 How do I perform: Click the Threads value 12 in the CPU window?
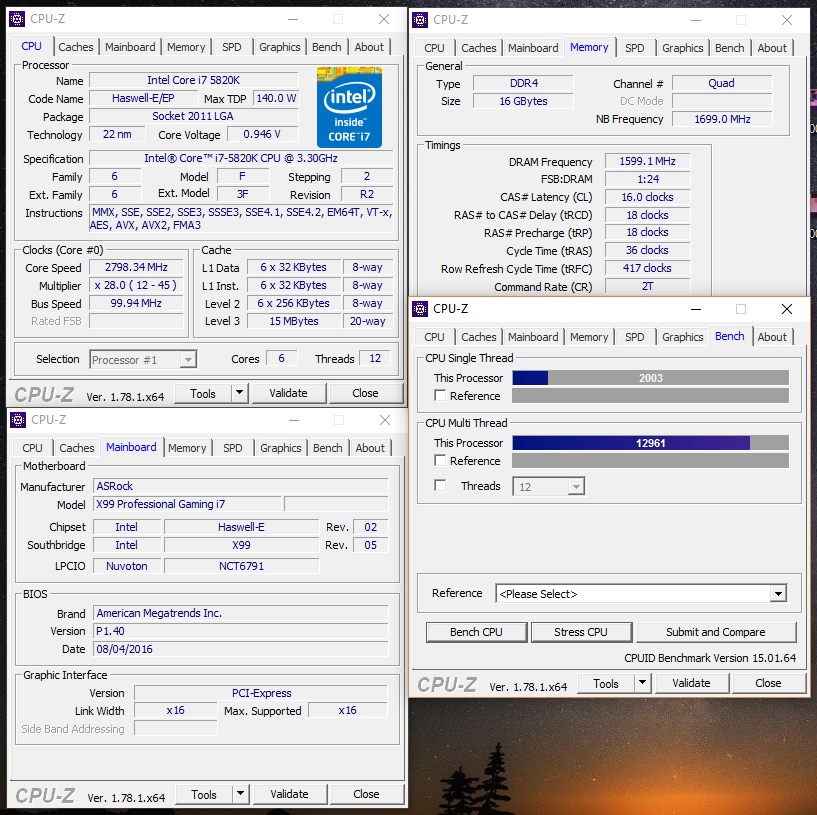(375, 359)
